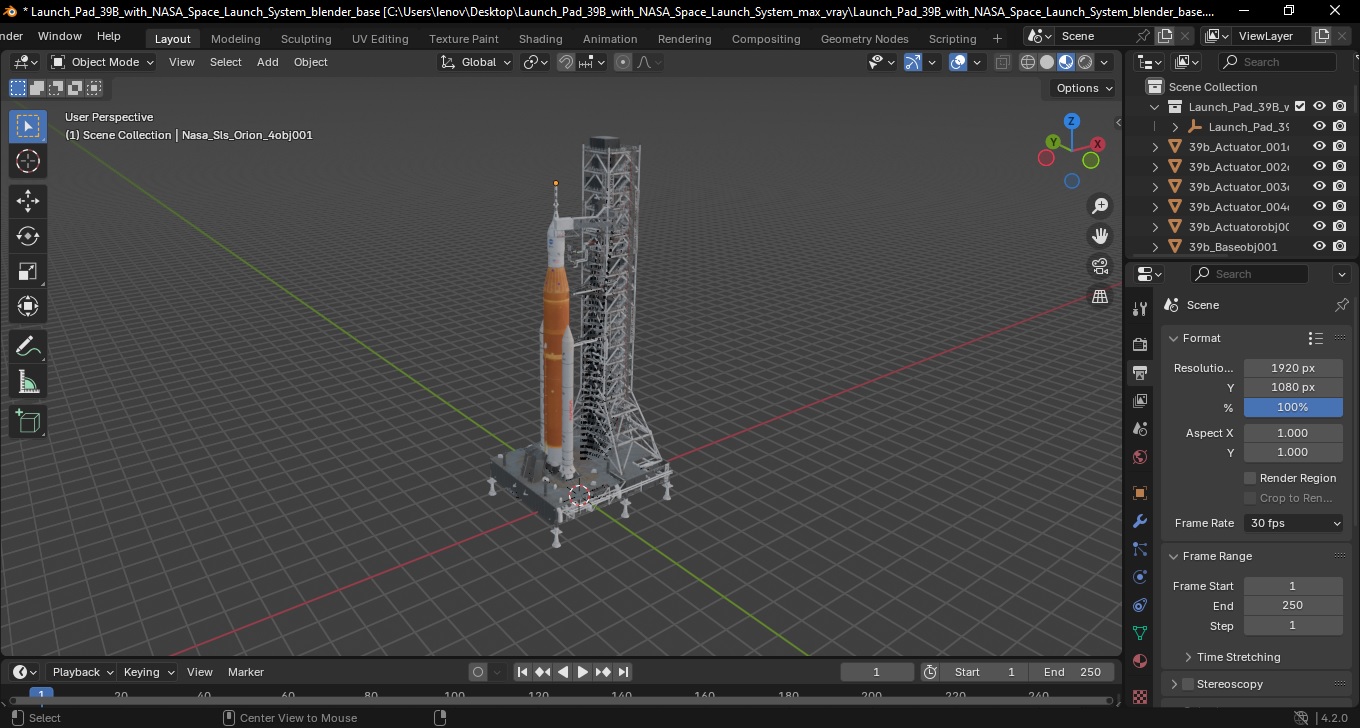Select the Measure tool
Screen dimensions: 1360x728
(28, 381)
